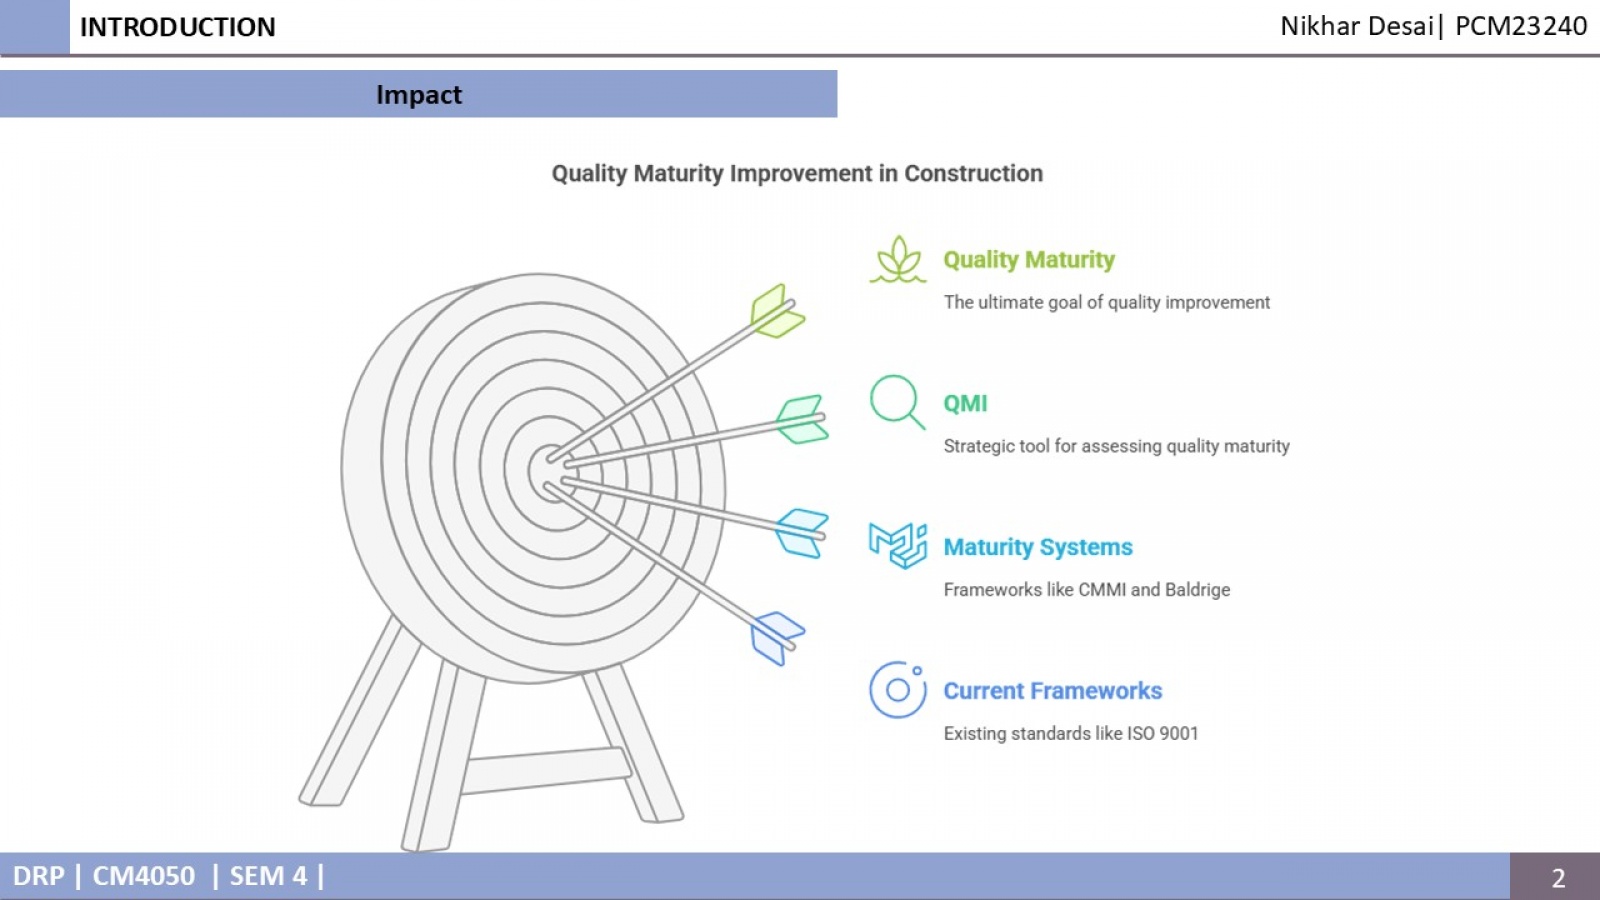Click the teal arrow fletching on target
Viewport: 1600px width, 900px height.
[803, 419]
